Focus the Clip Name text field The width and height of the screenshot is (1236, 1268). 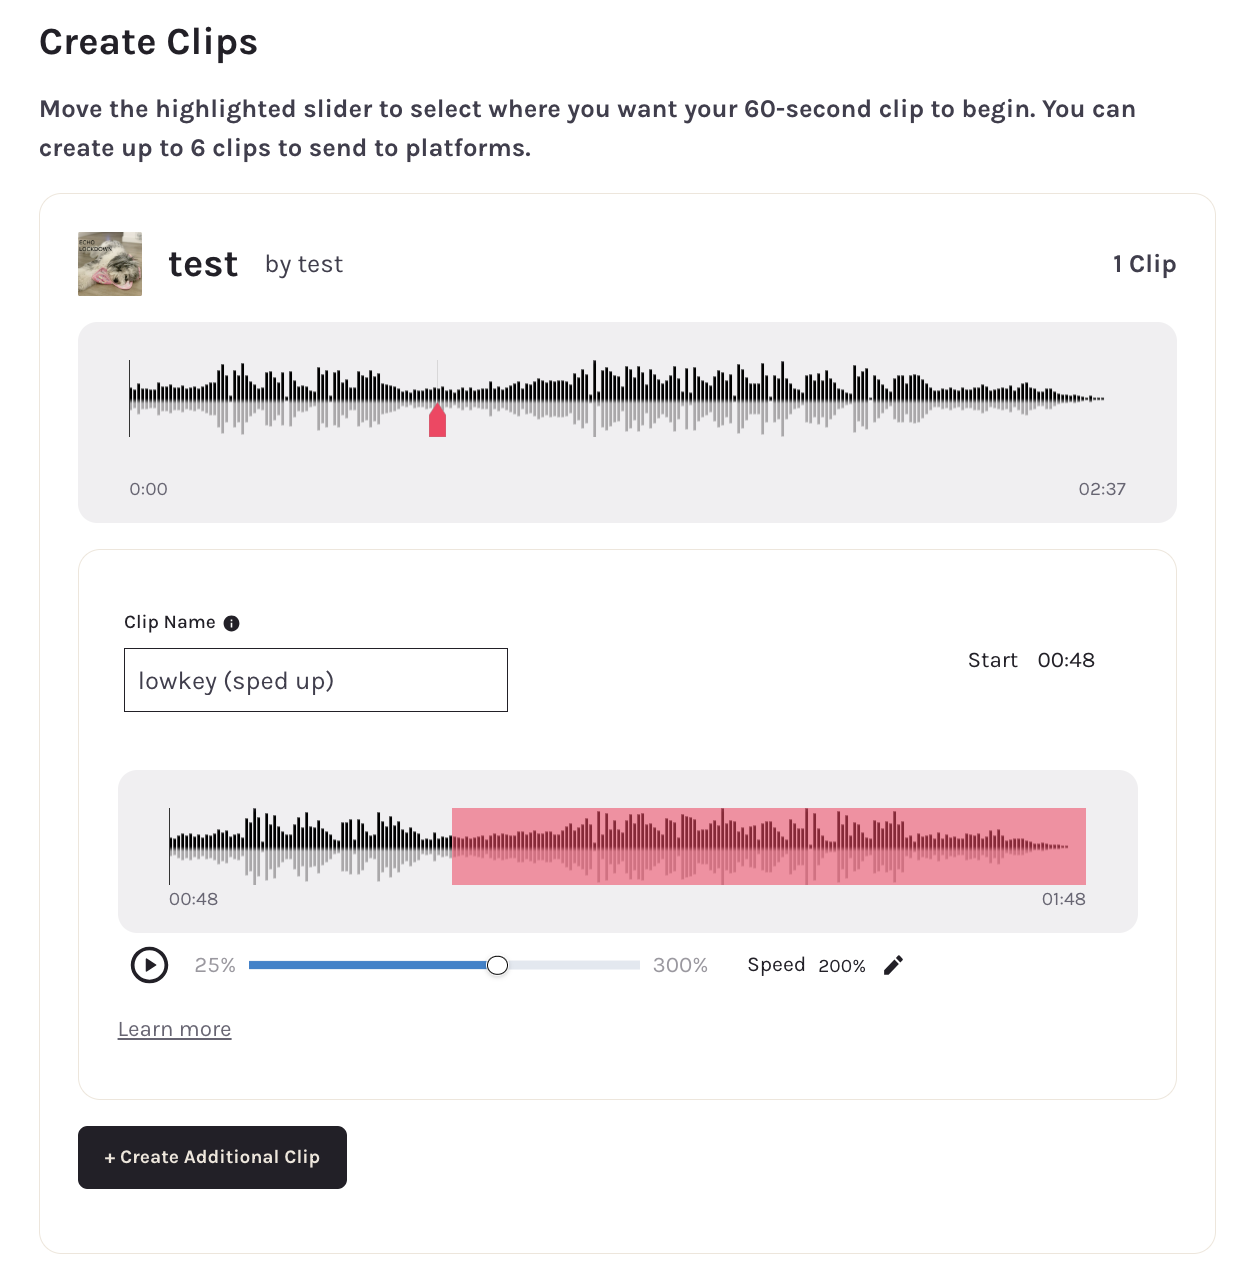(316, 680)
